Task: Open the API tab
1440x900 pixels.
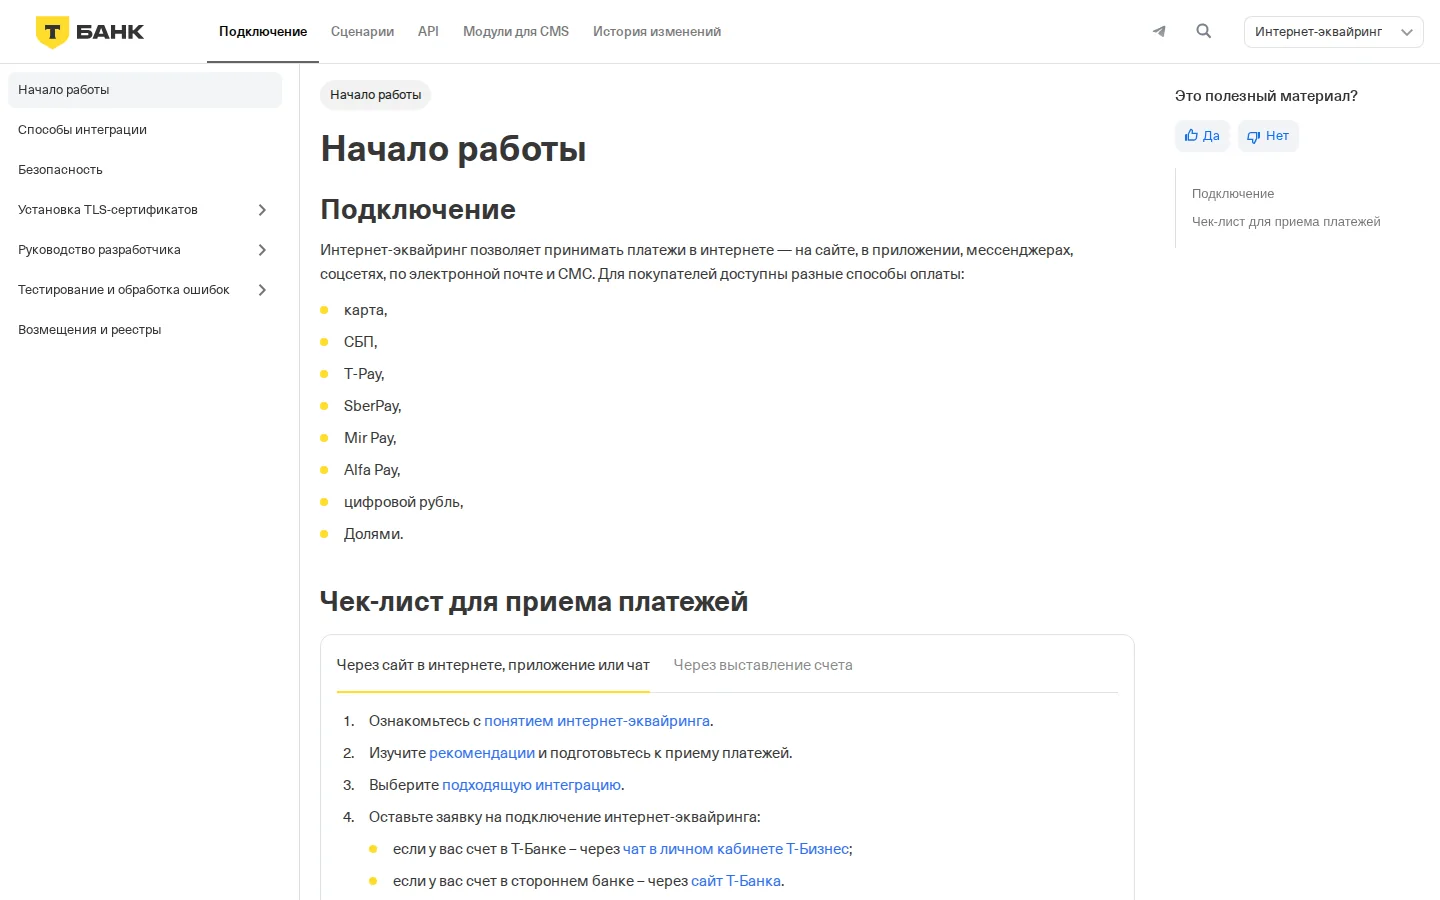Action: pos(428,32)
